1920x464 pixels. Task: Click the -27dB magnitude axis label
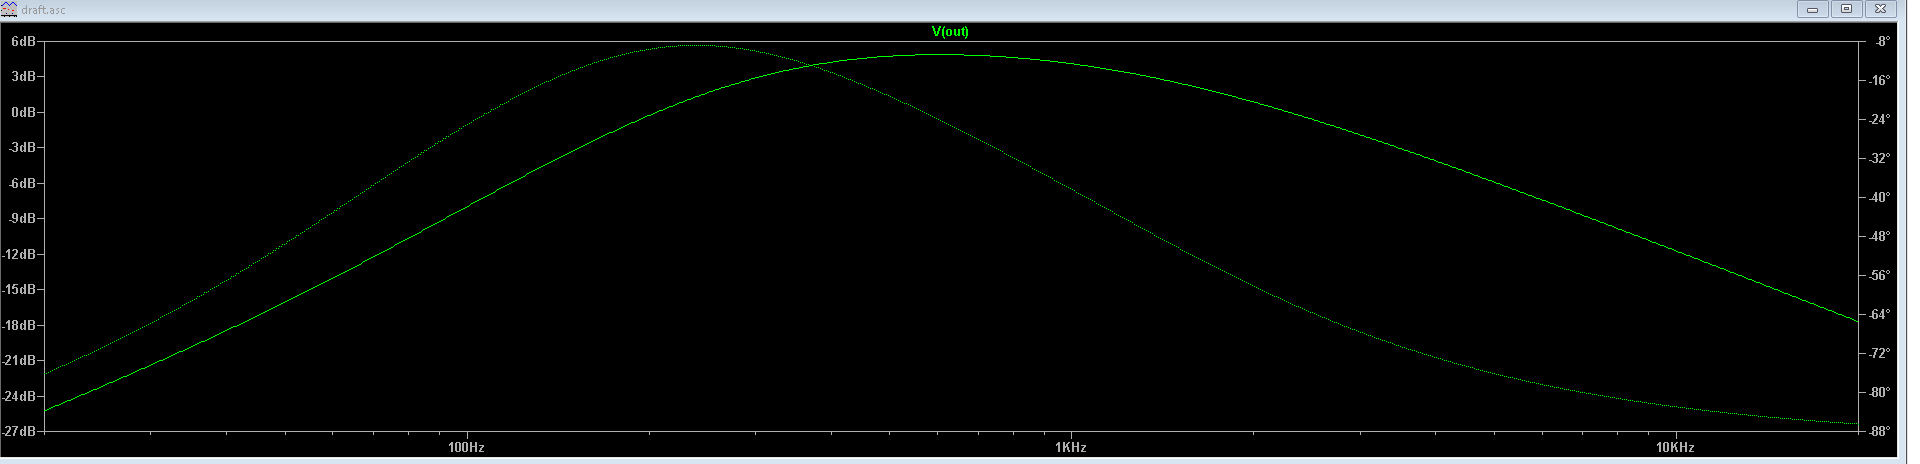coord(19,431)
